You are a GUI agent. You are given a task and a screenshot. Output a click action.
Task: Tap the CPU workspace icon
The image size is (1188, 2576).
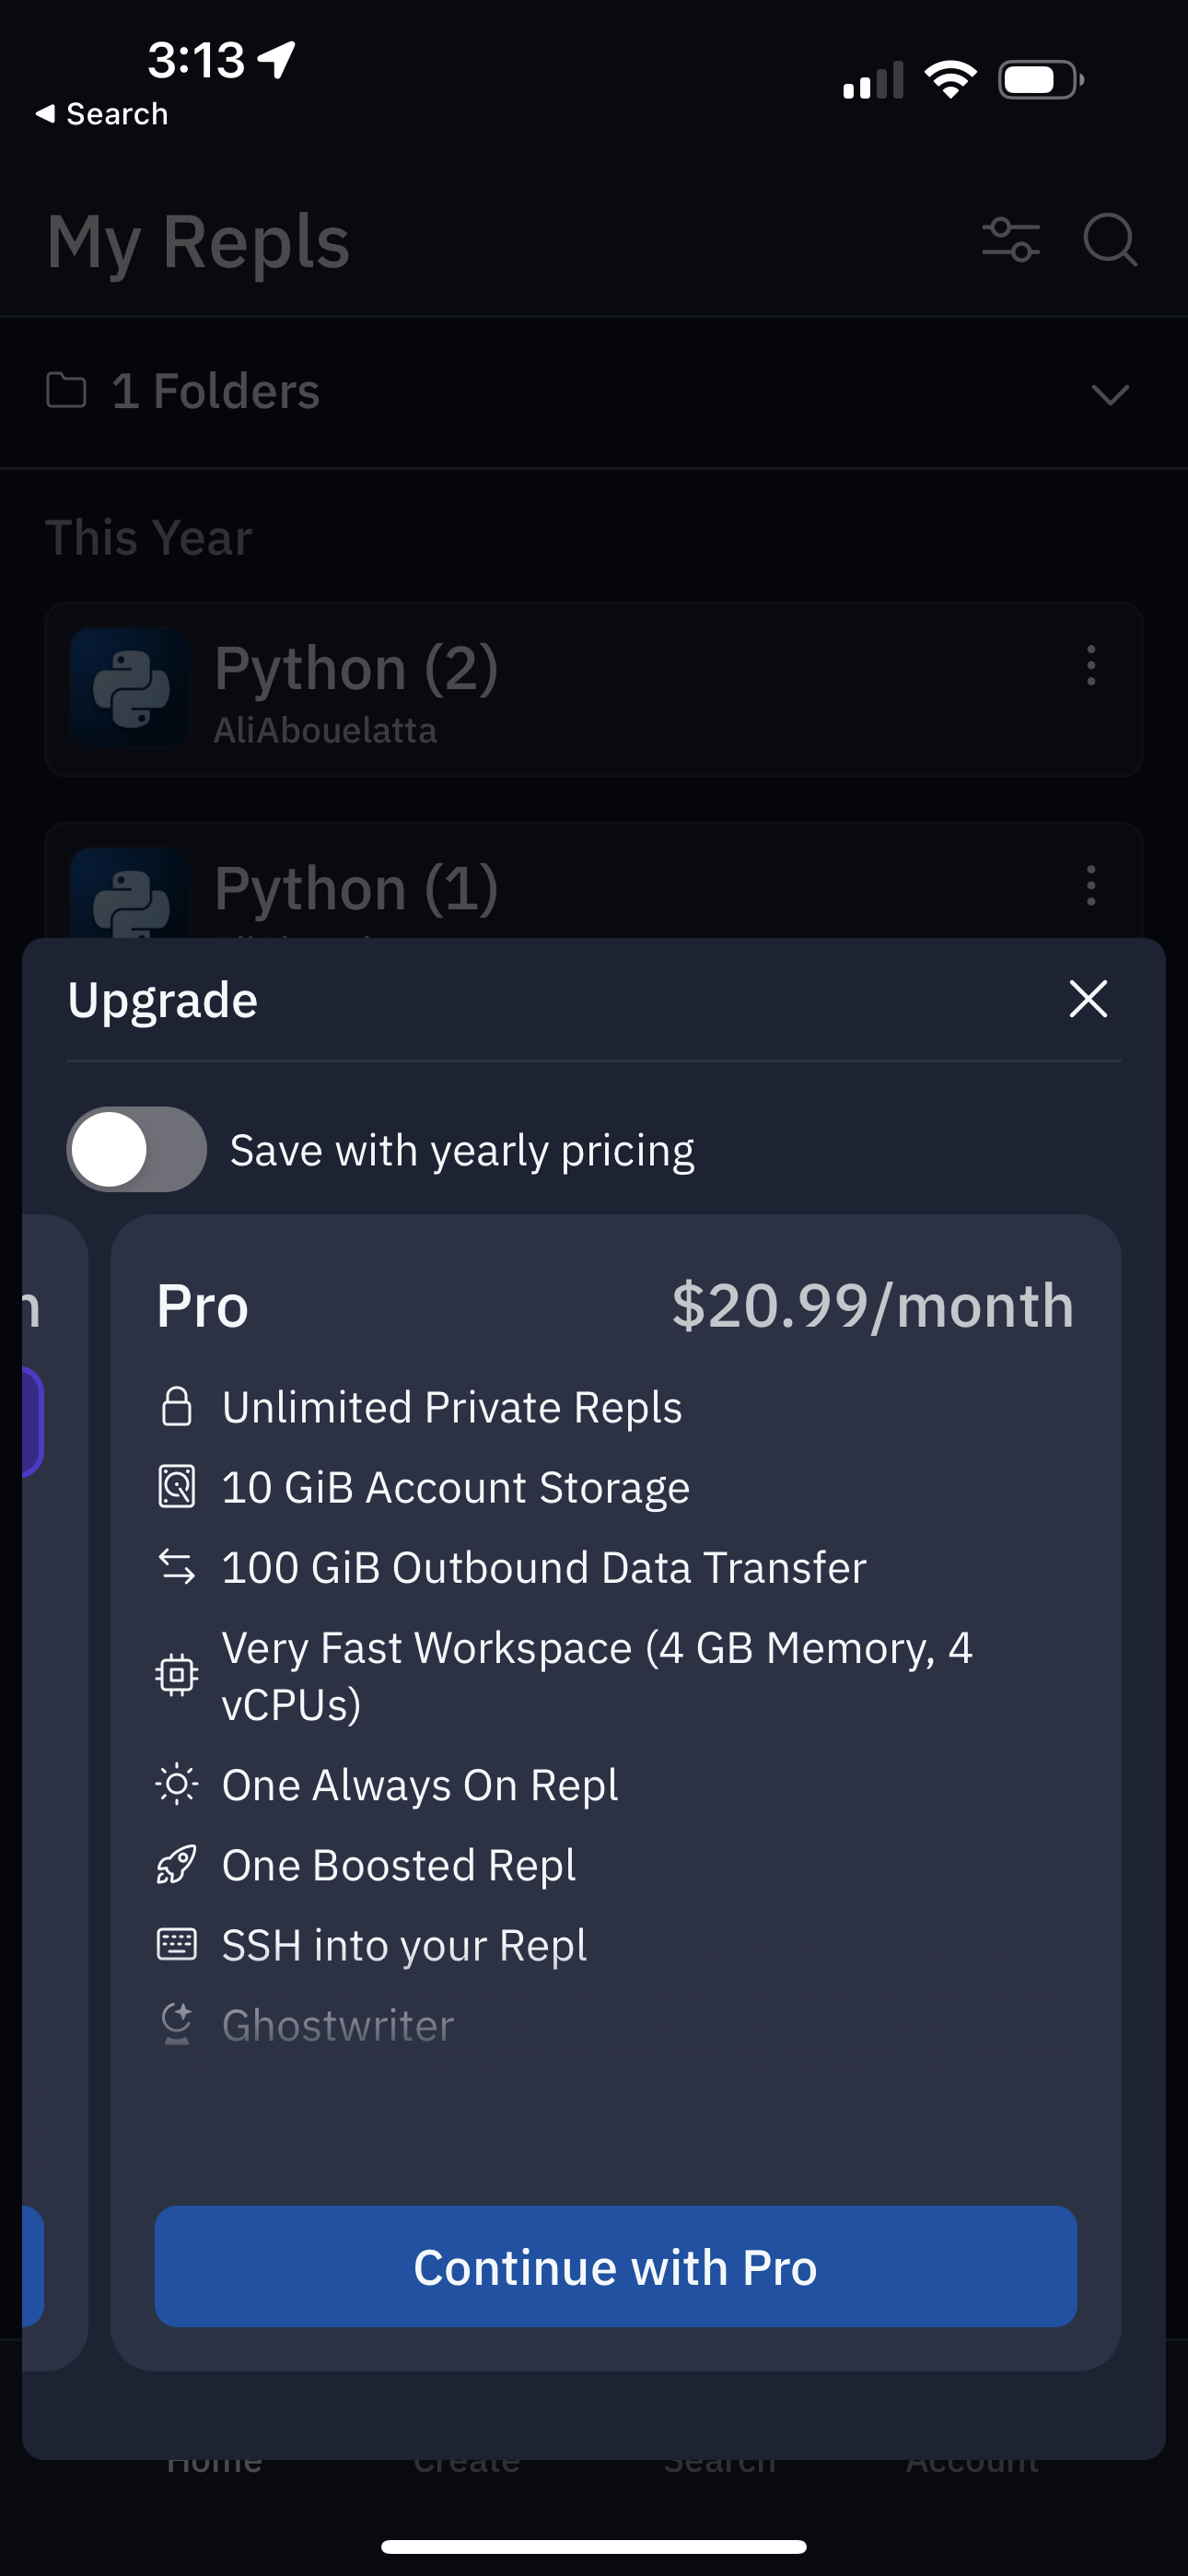coord(177,1674)
